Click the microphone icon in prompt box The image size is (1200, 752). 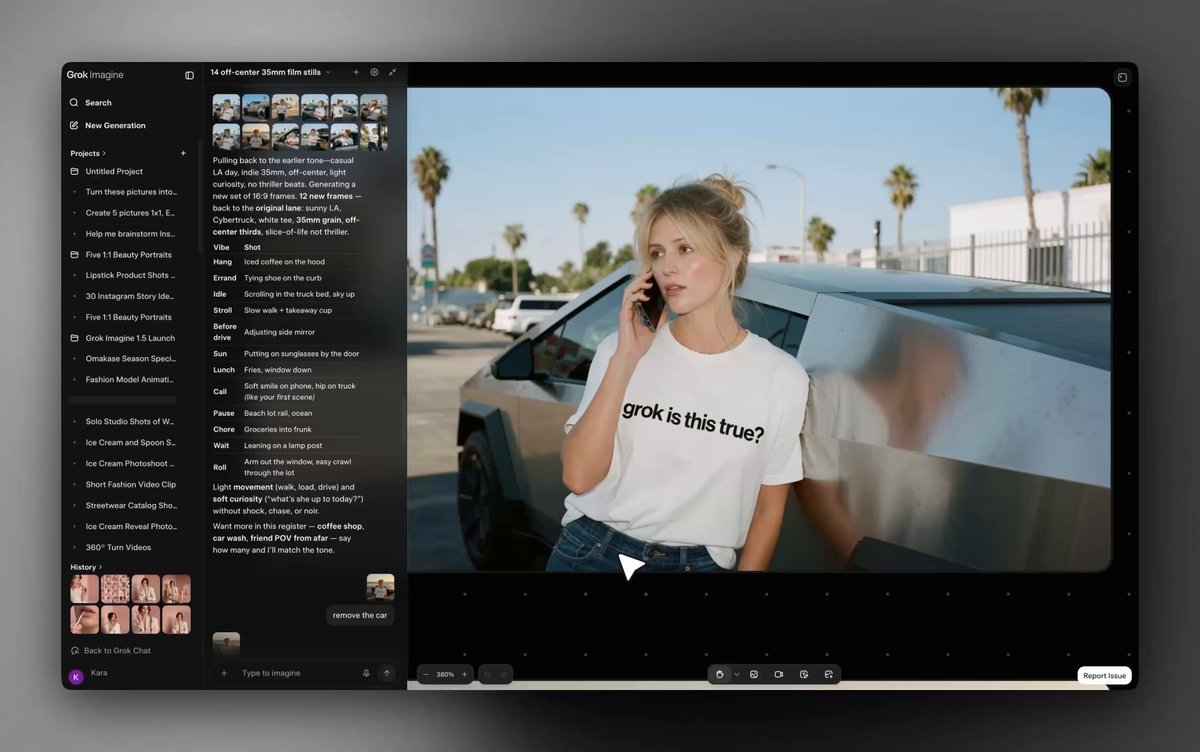click(x=366, y=674)
